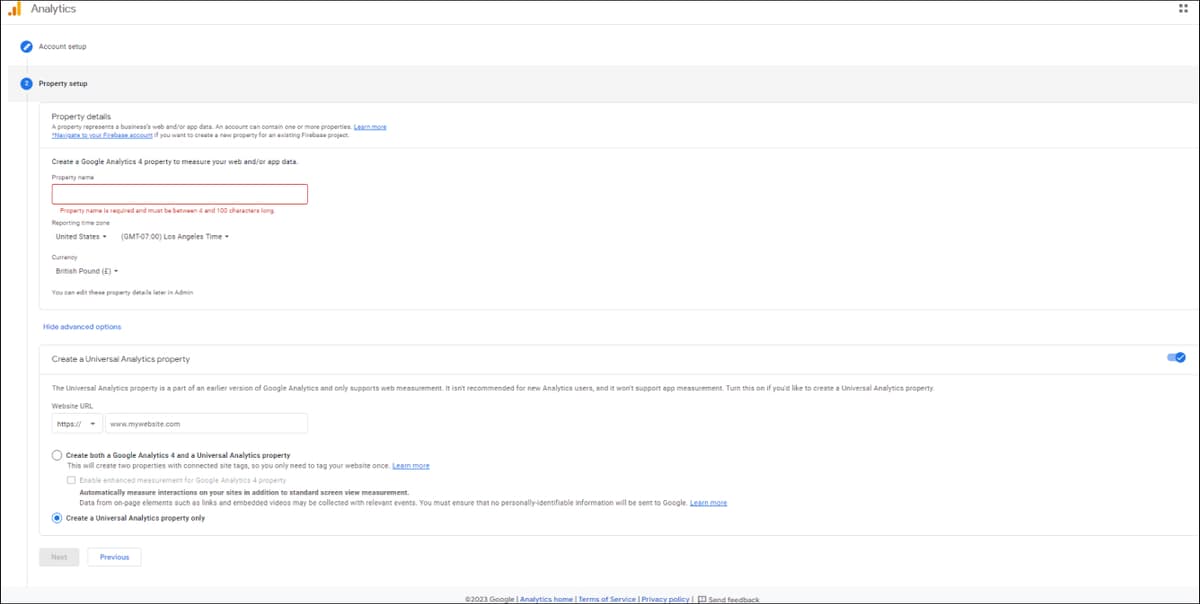Click the Create a Universal Analytics property heading

point(121,358)
